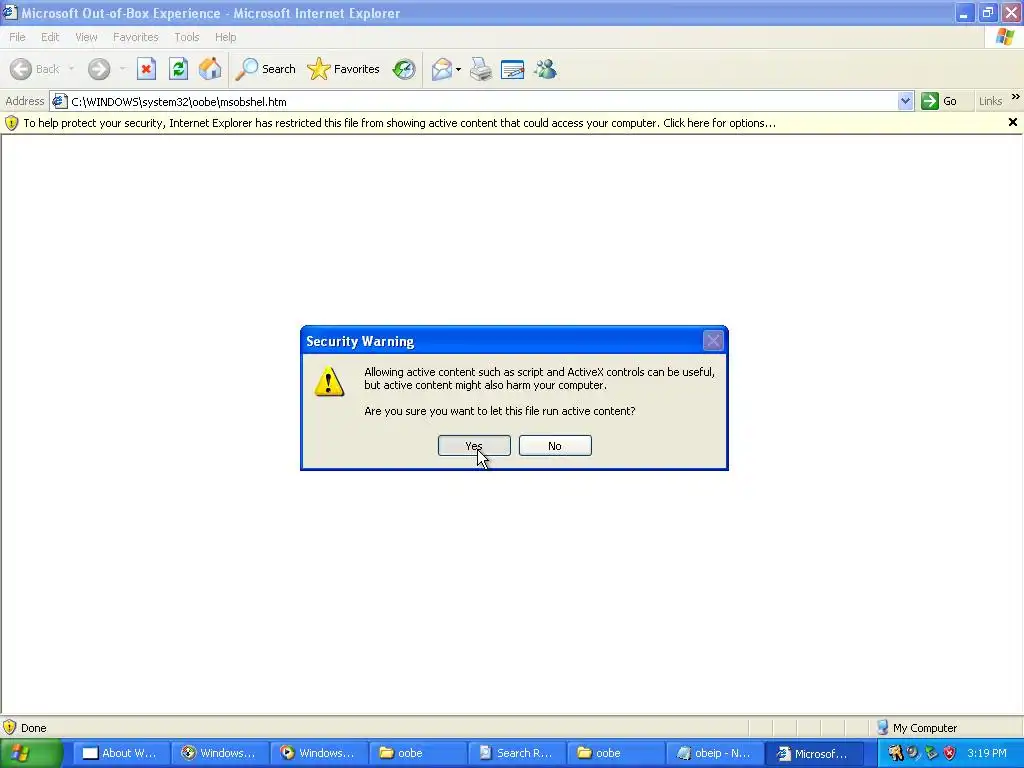This screenshot has width=1024, height=768.
Task: Click the IE title bar icon
Action: 9,12
